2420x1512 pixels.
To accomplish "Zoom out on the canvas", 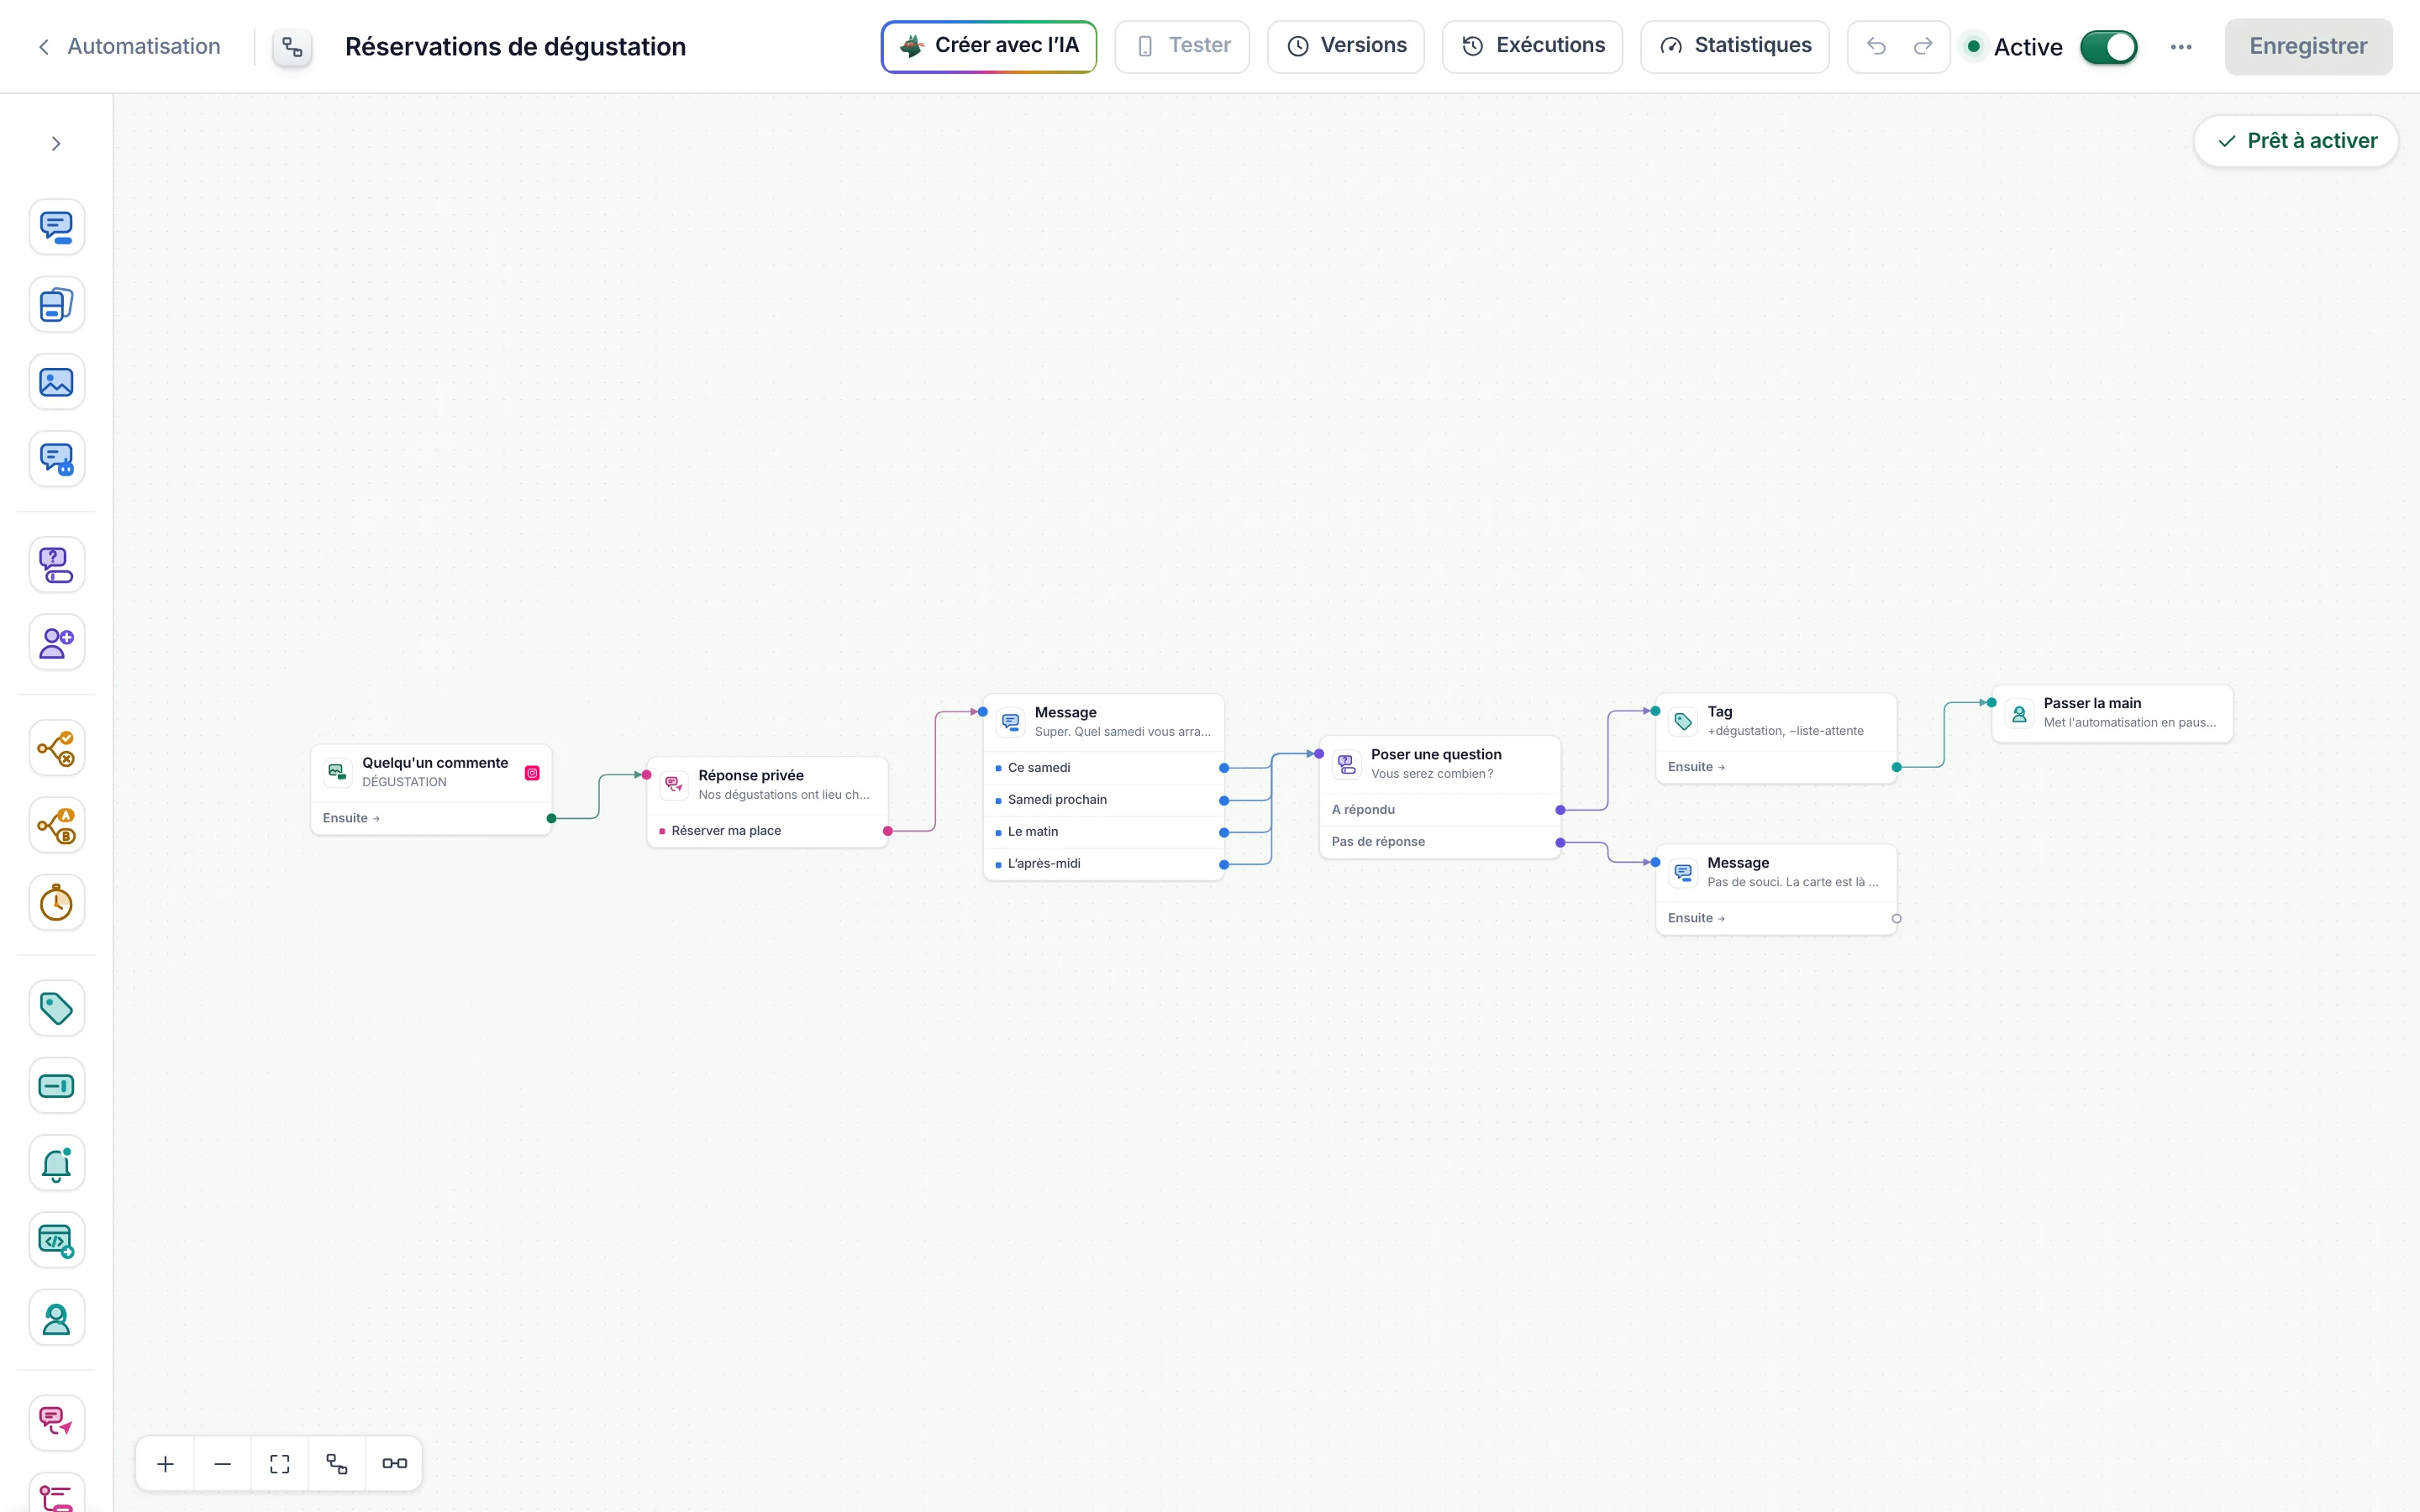I will 223,1464.
